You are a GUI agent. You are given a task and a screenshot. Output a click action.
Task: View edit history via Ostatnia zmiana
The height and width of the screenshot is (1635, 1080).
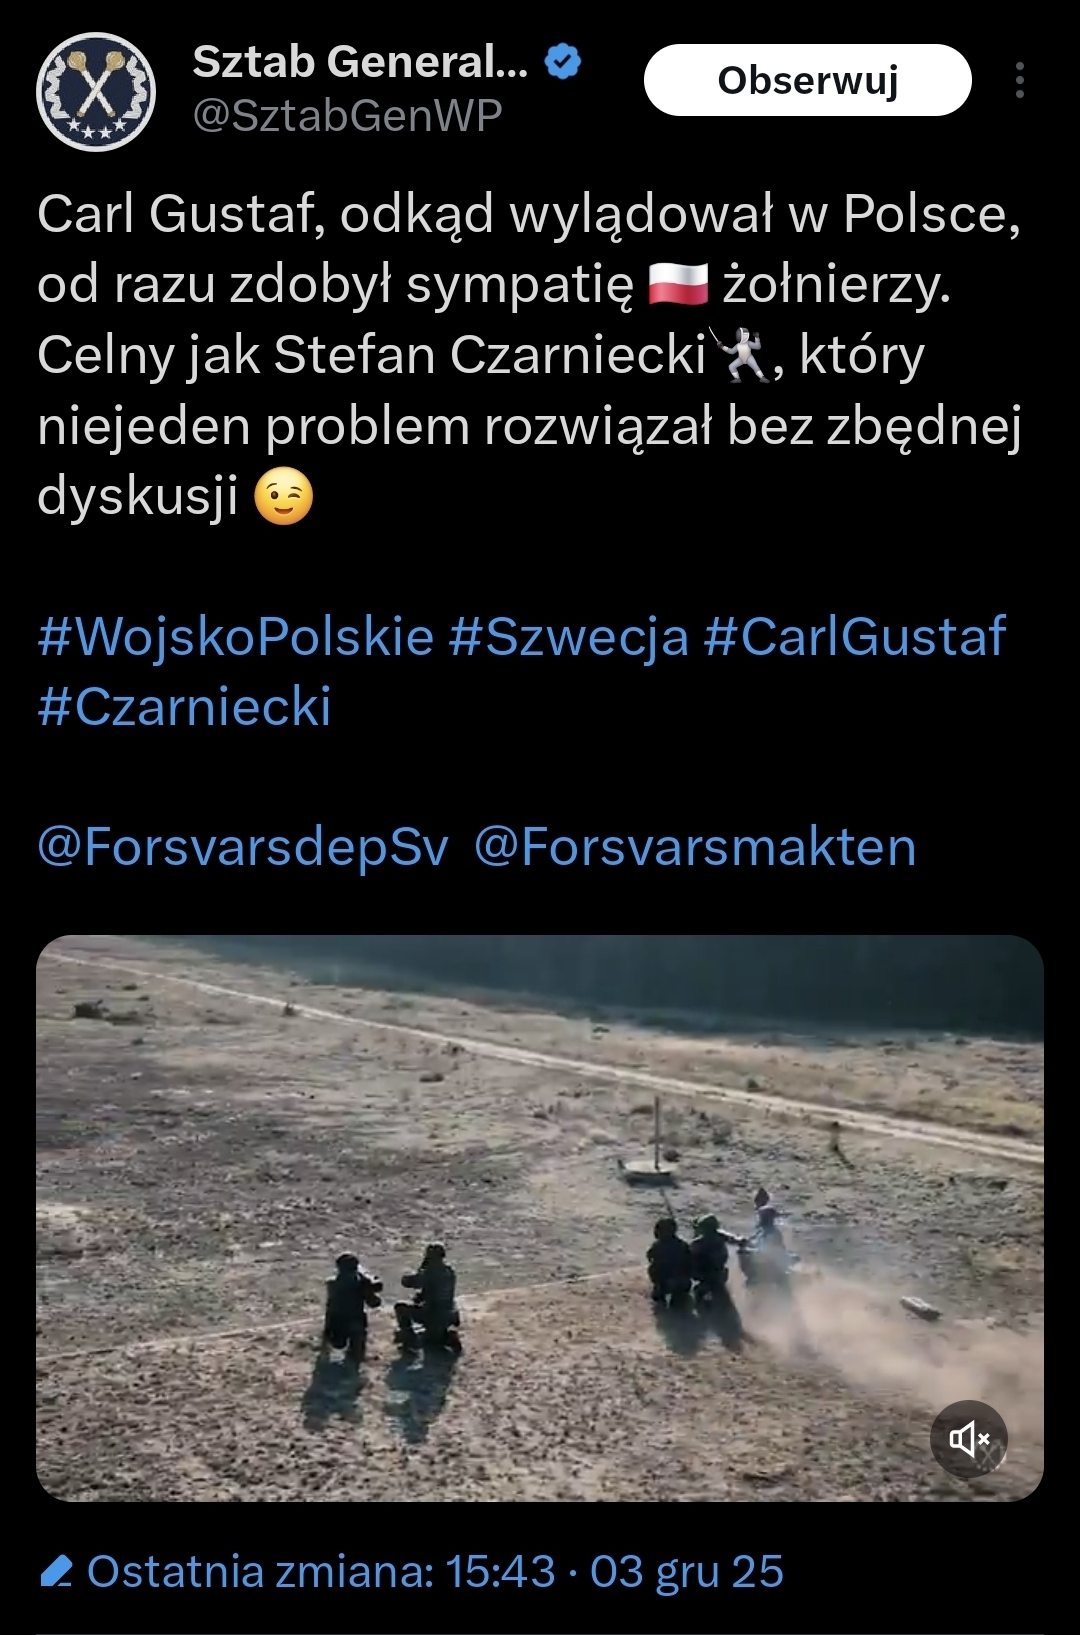point(436,1572)
